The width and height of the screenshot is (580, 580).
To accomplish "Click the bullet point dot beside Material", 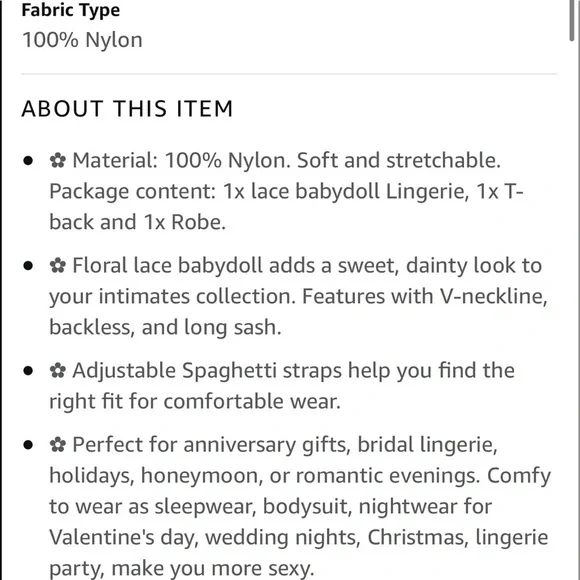I will click(x=28, y=161).
